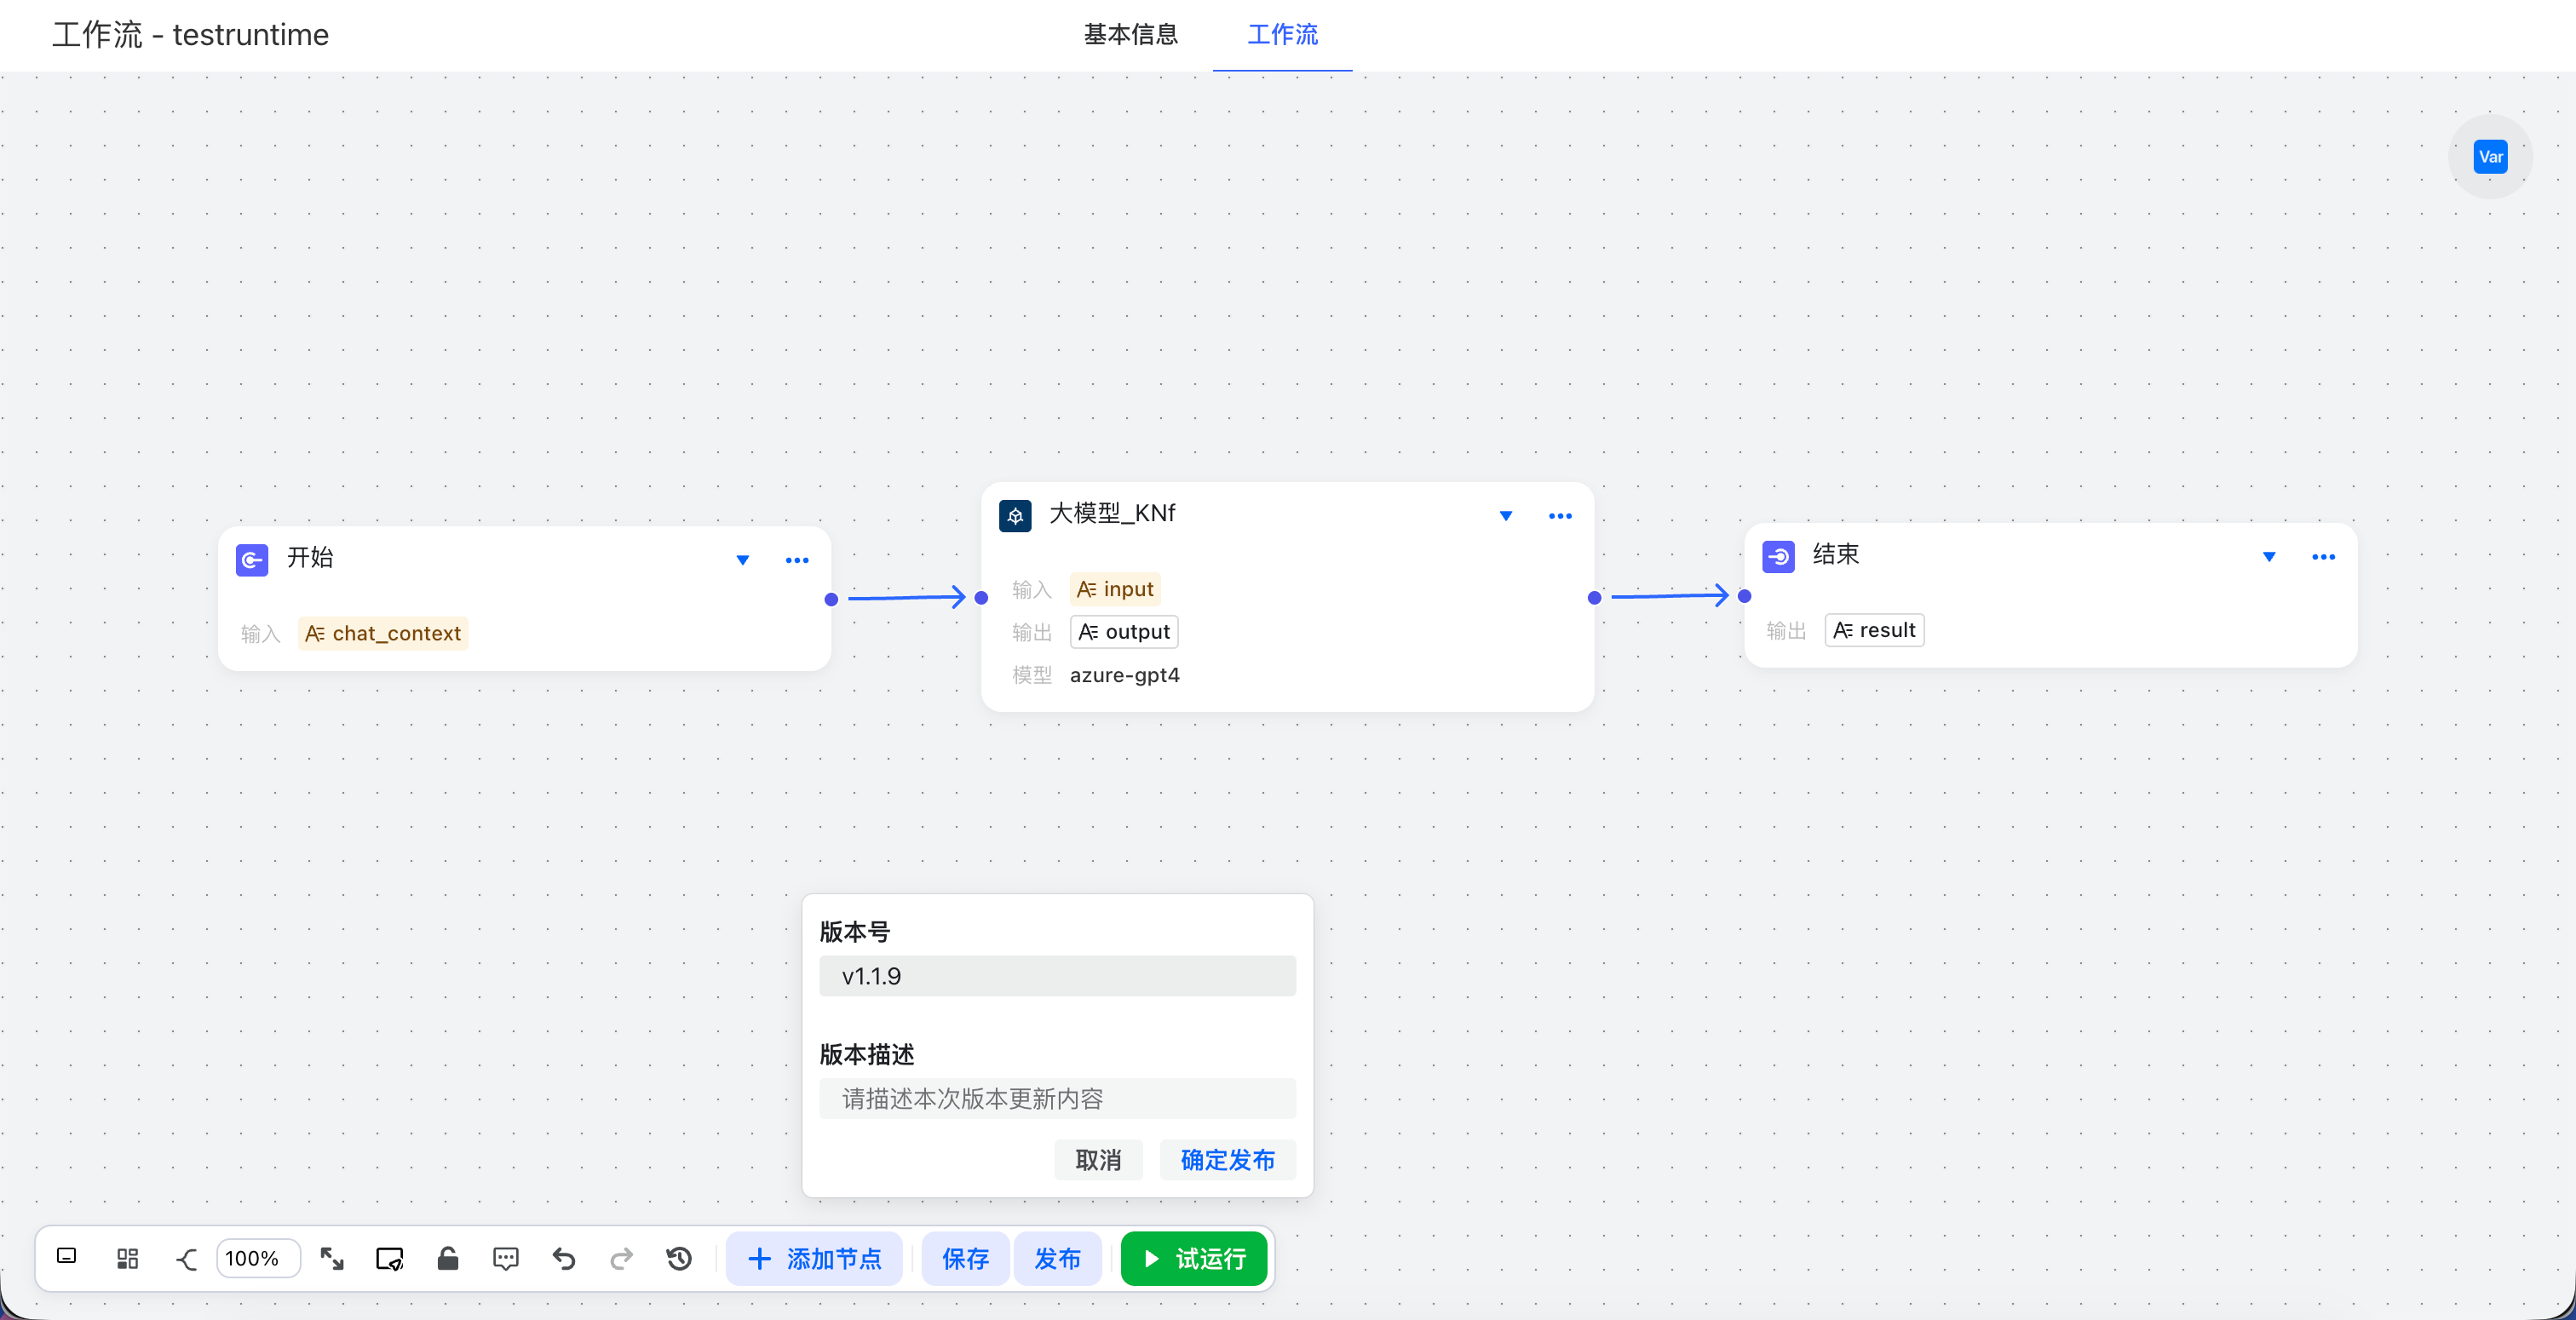Toggle the canvas lock padlock
Screen dimensions: 2576x1320
(448, 1258)
